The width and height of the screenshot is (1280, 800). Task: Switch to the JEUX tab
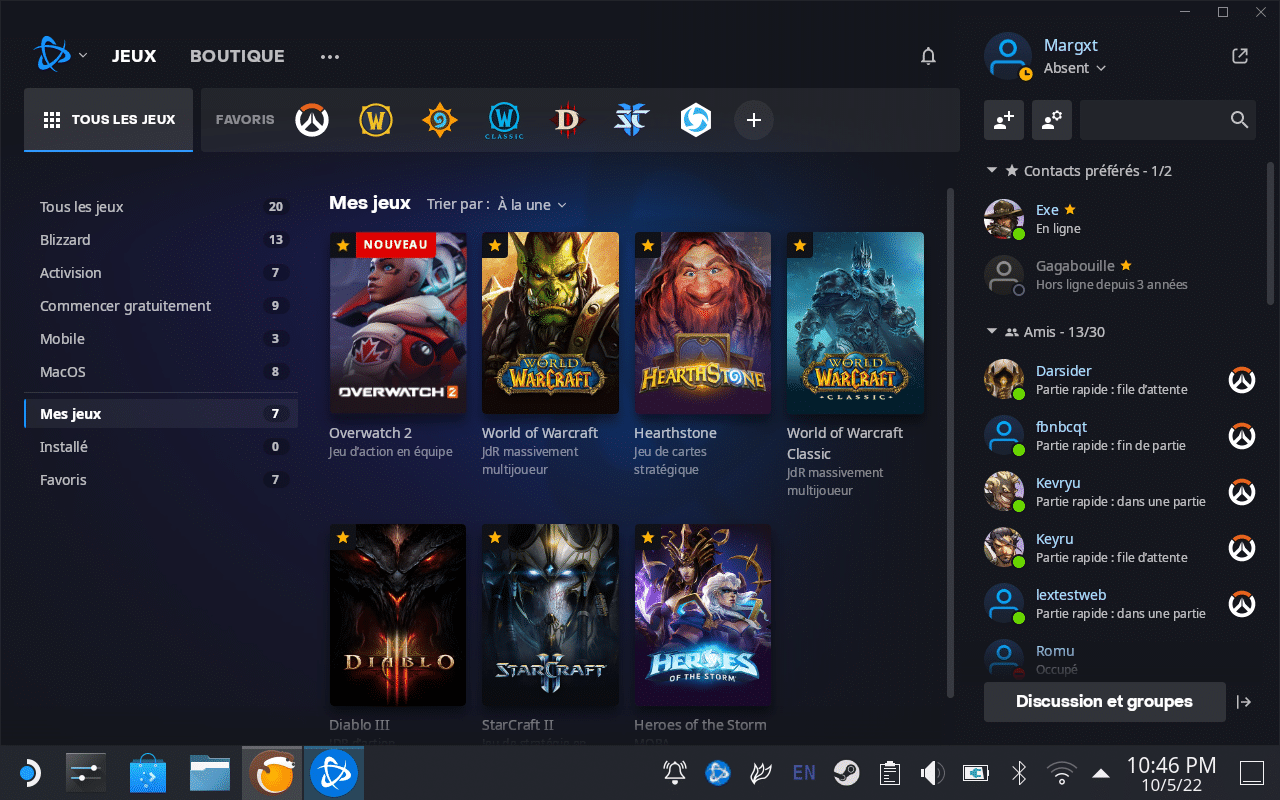point(134,56)
